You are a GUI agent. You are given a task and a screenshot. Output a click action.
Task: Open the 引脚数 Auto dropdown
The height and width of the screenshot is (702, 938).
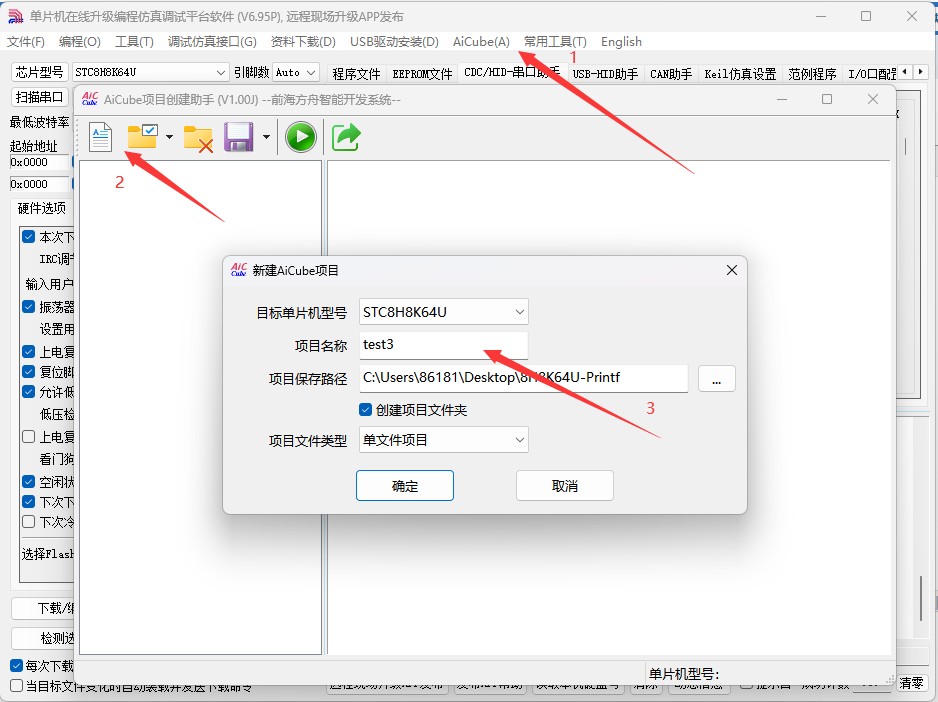point(296,72)
